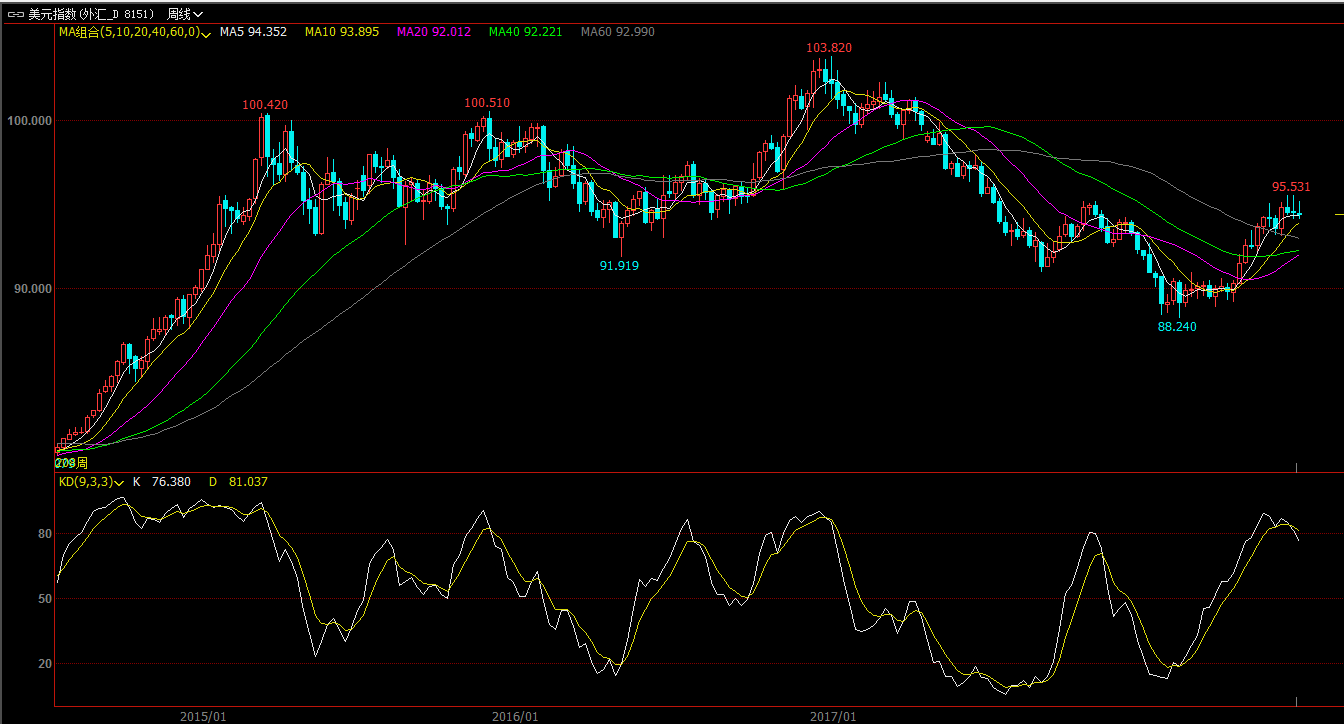
Task: Click the 20 level on KD axis
Action: tap(44, 664)
